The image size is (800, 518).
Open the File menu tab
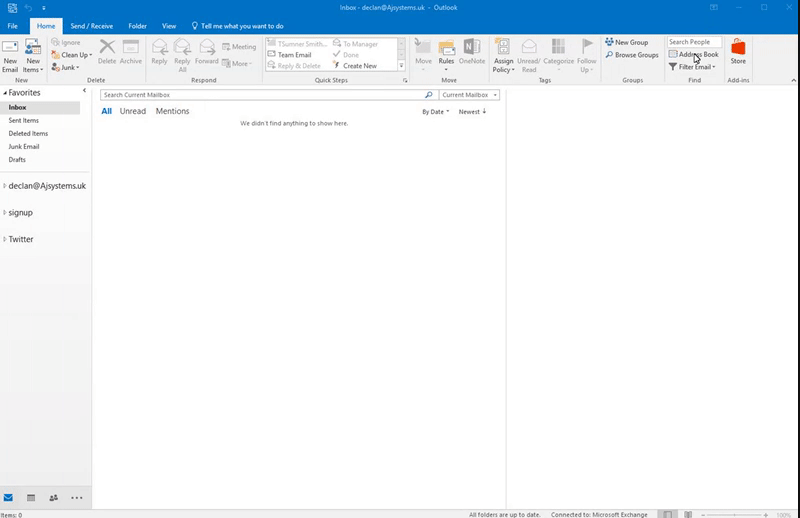pos(12,24)
